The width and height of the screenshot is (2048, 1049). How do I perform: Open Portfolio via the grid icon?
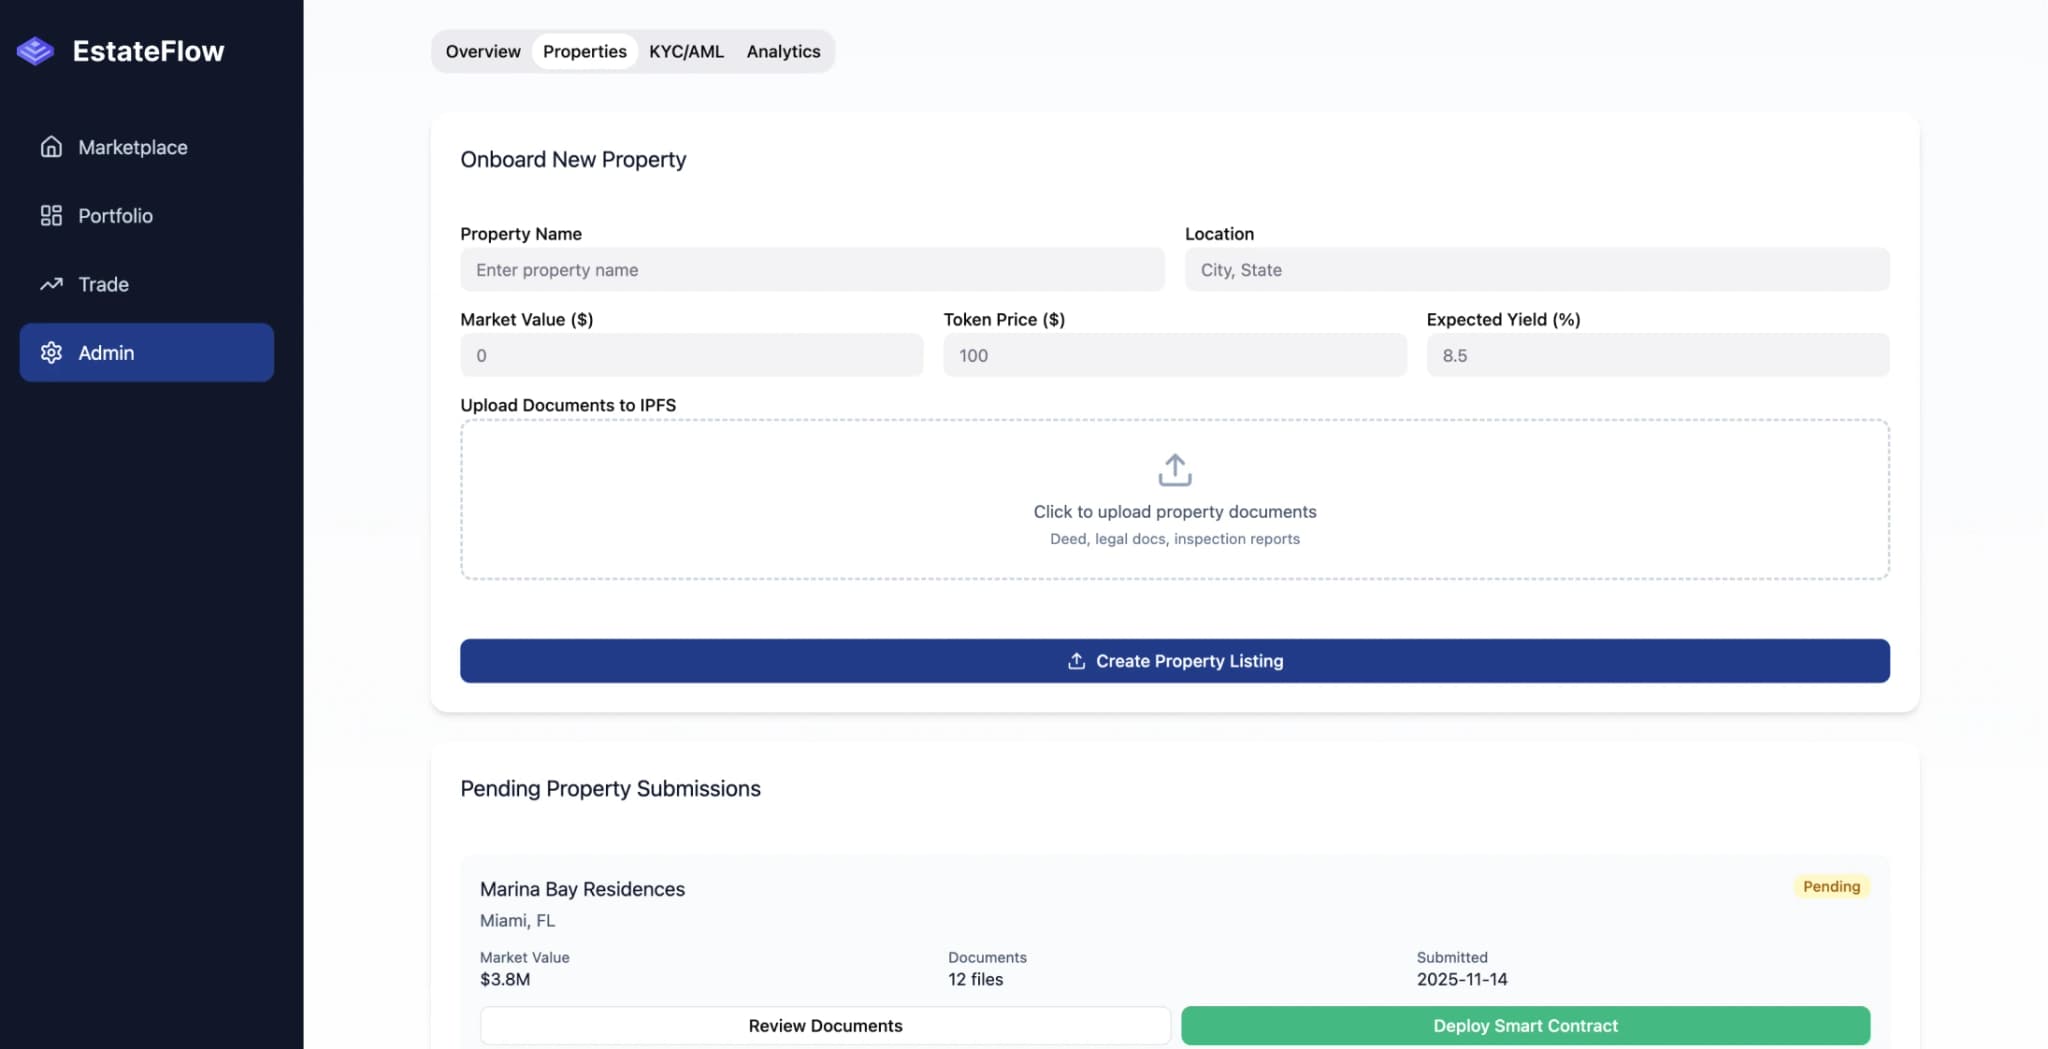coord(51,215)
